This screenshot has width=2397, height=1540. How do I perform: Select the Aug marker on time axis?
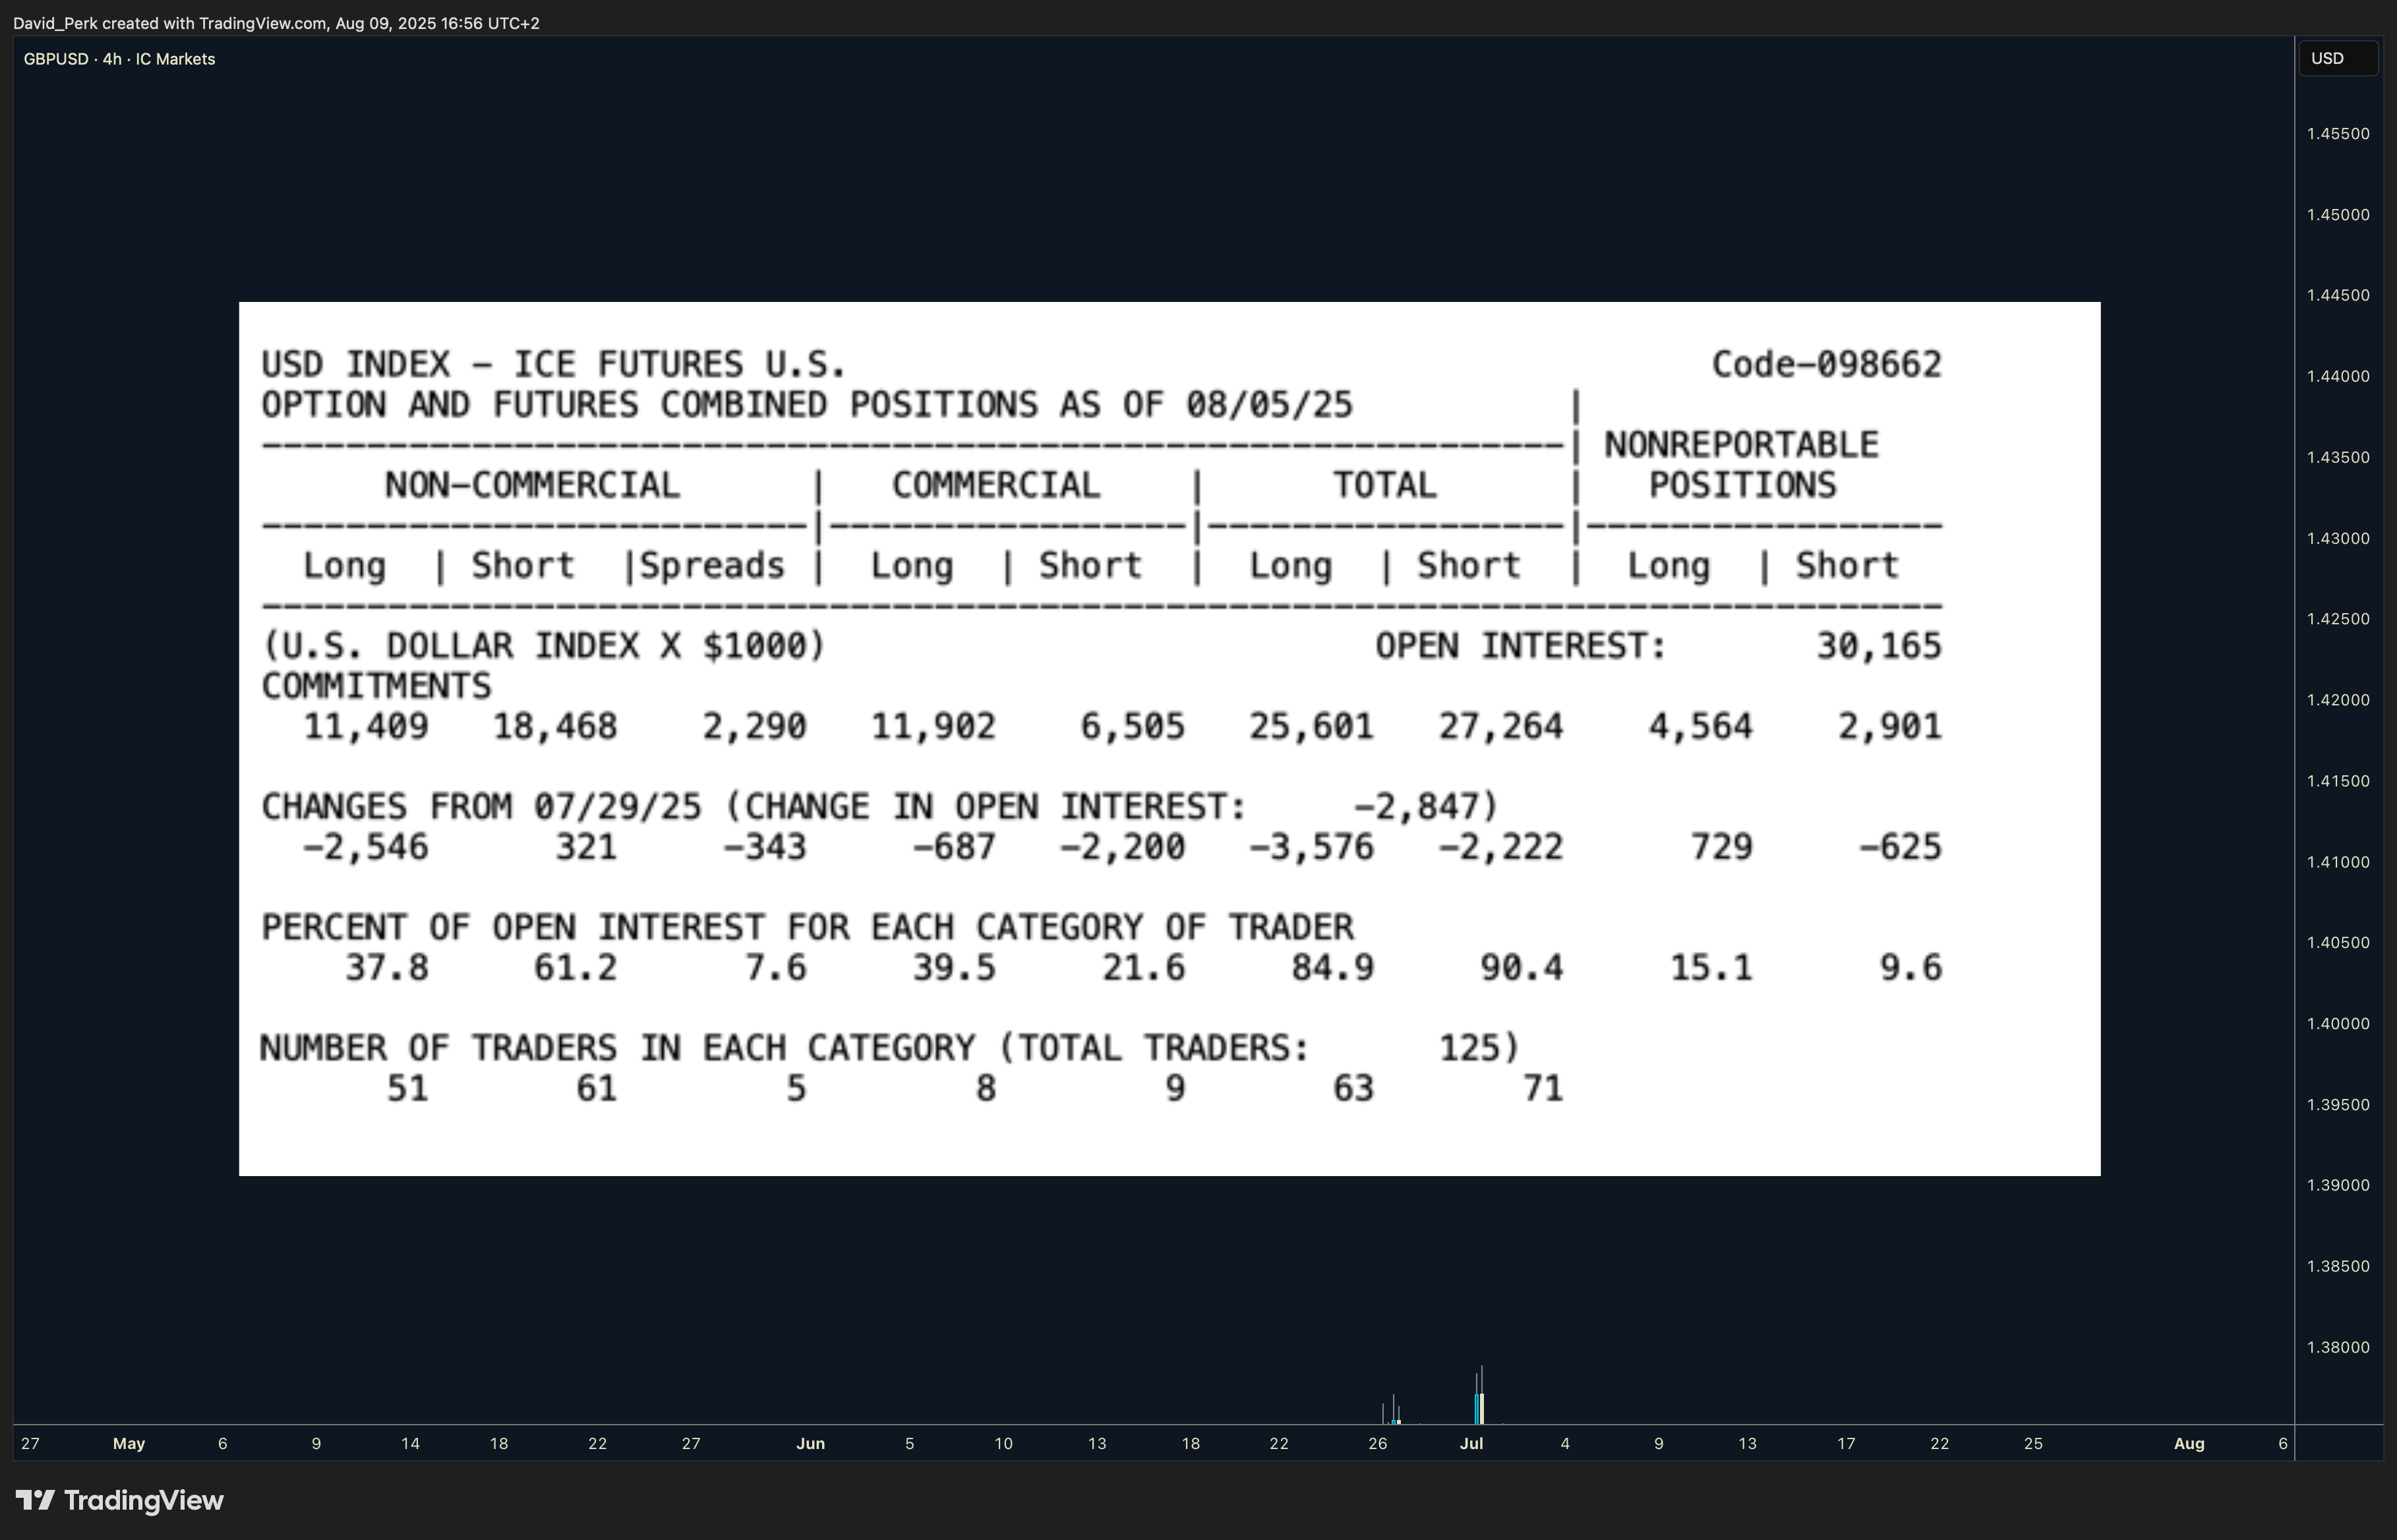(2189, 1443)
